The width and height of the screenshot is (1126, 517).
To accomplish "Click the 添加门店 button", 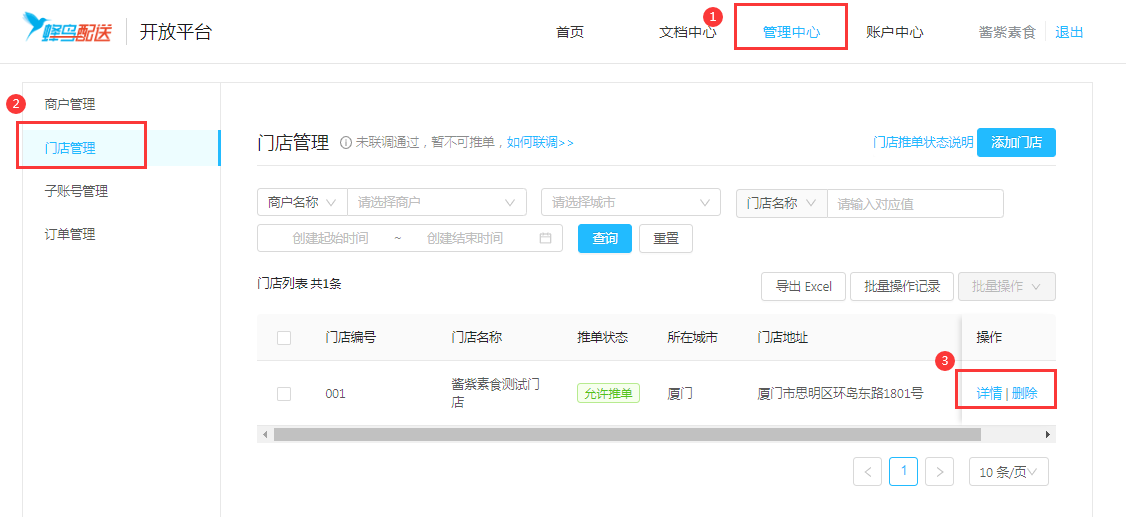I will [x=1016, y=143].
